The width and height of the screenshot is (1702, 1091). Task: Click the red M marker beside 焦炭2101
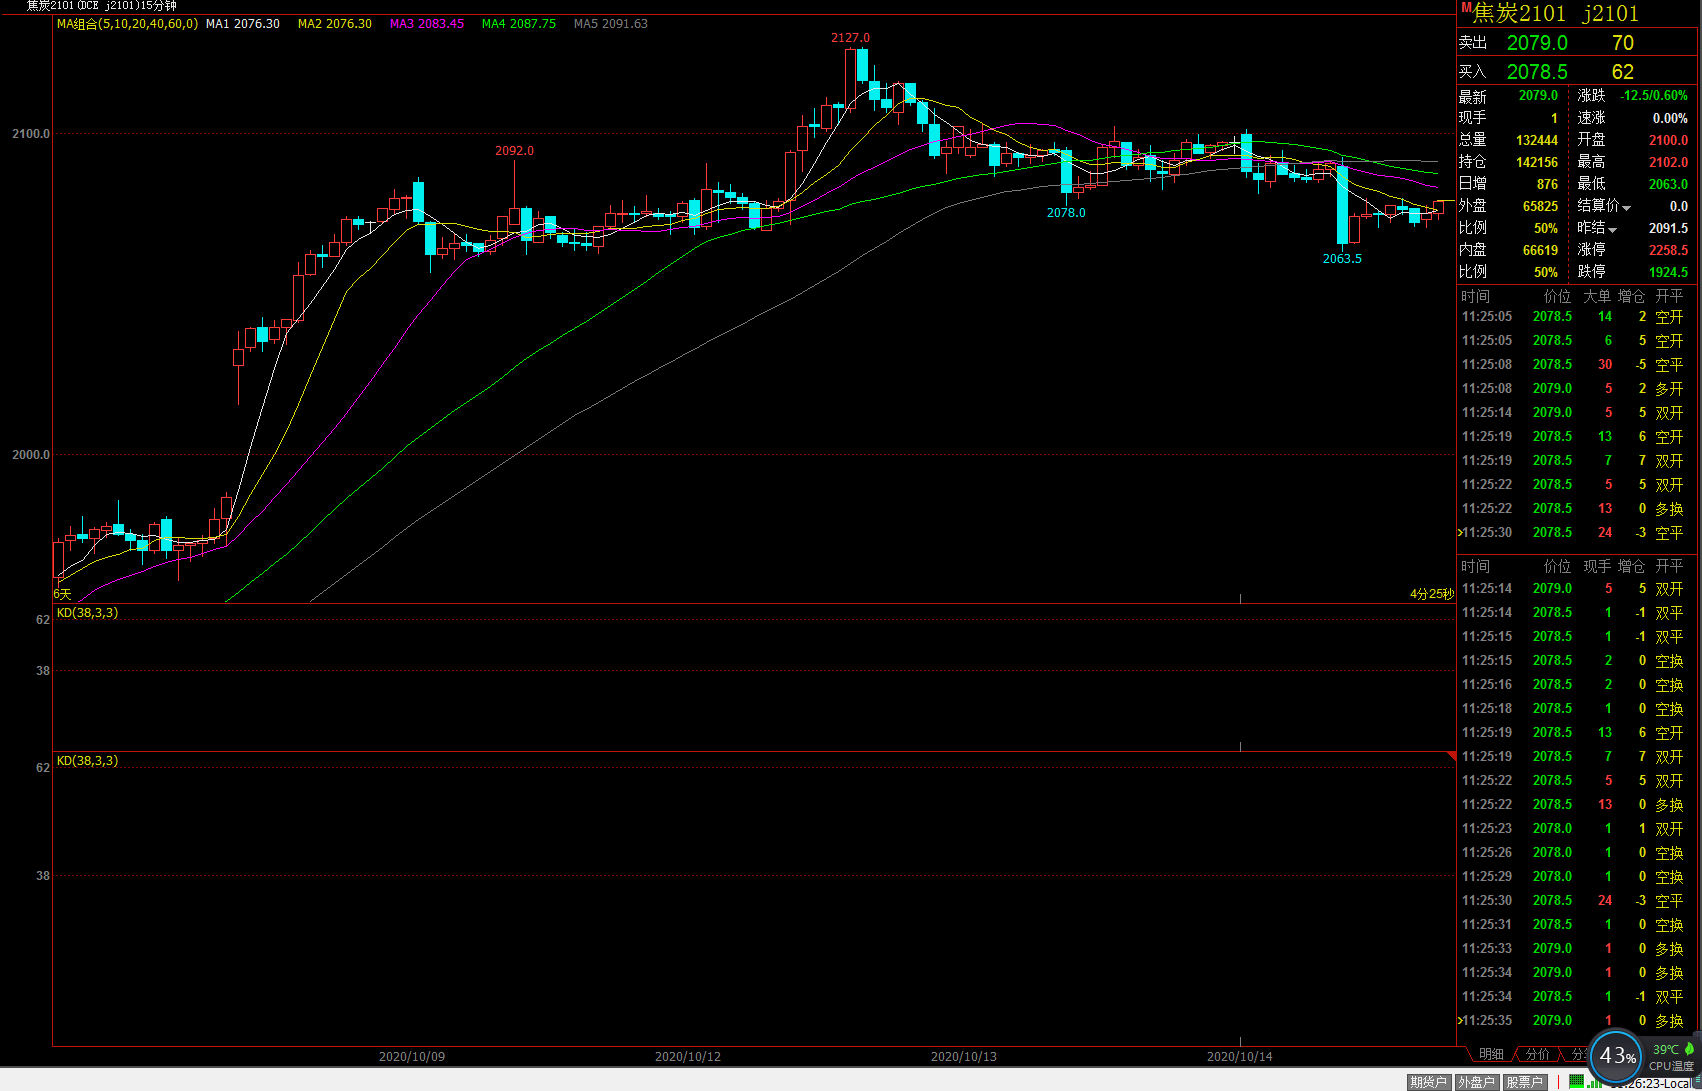point(1466,8)
